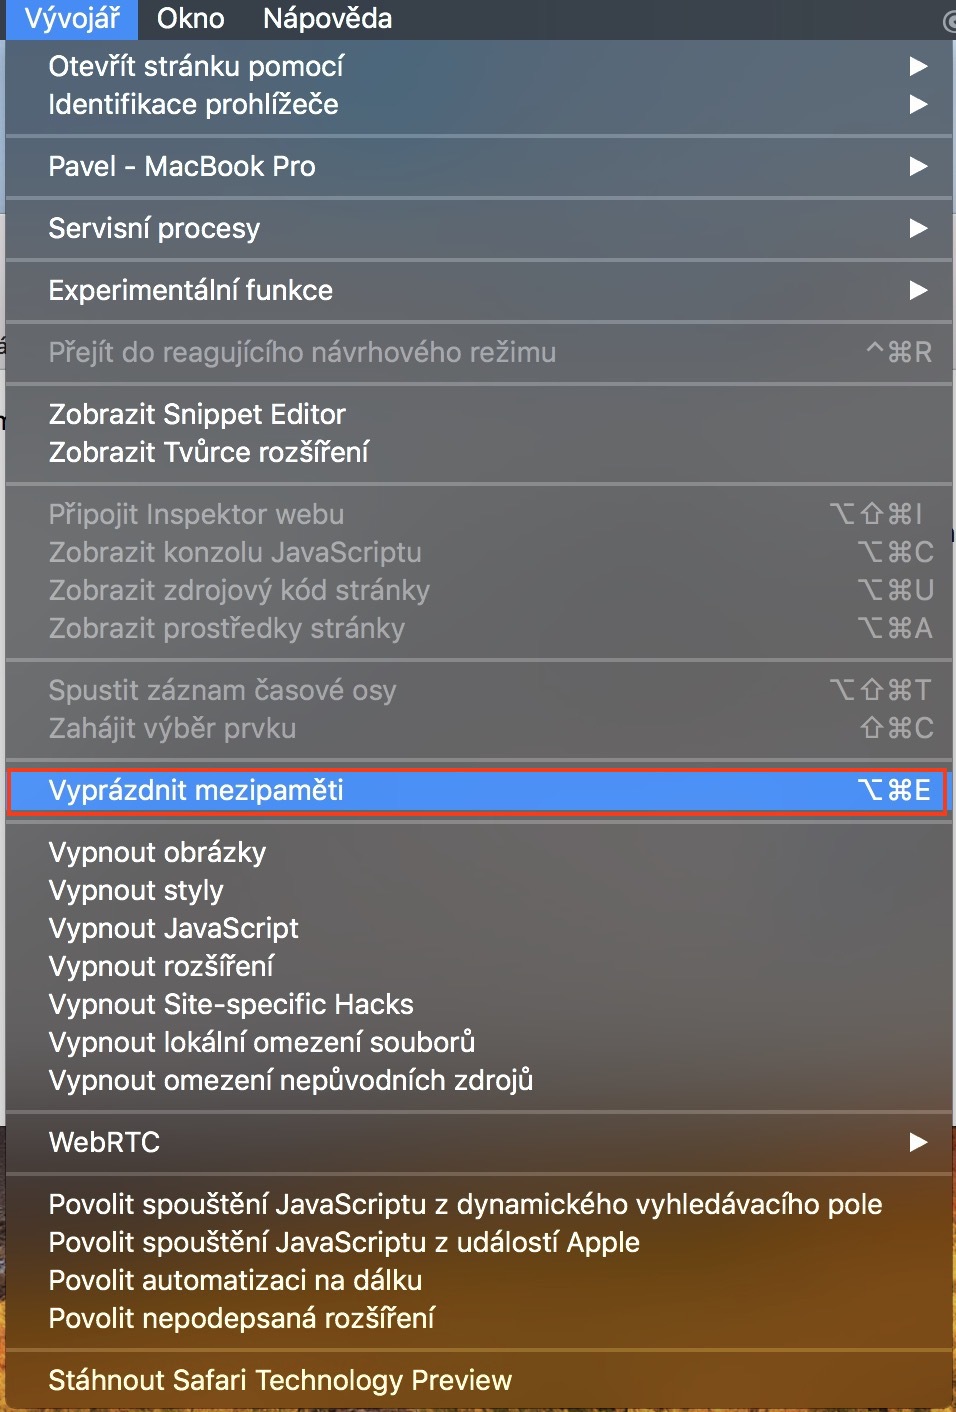The width and height of the screenshot is (956, 1412).
Task: Toggle Vypnout JavaScript option
Action: (x=173, y=928)
